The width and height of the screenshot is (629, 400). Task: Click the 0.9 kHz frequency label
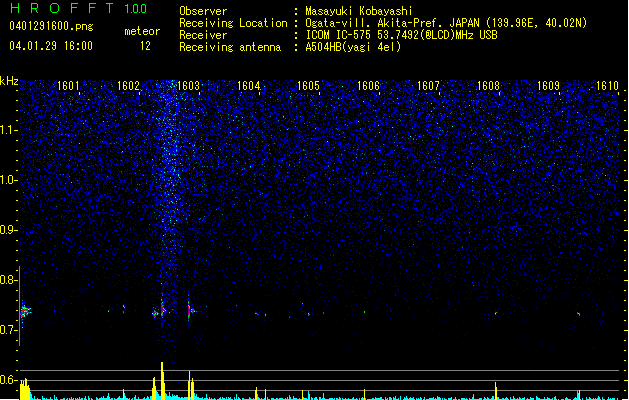tap(8, 230)
